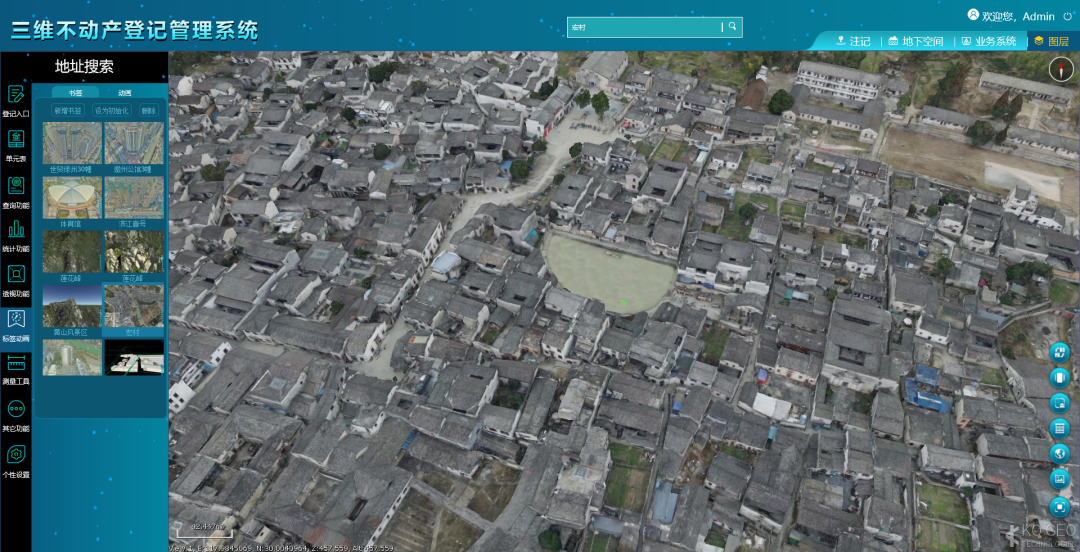Click the 删除 button
The height and width of the screenshot is (552, 1080).
tap(148, 110)
